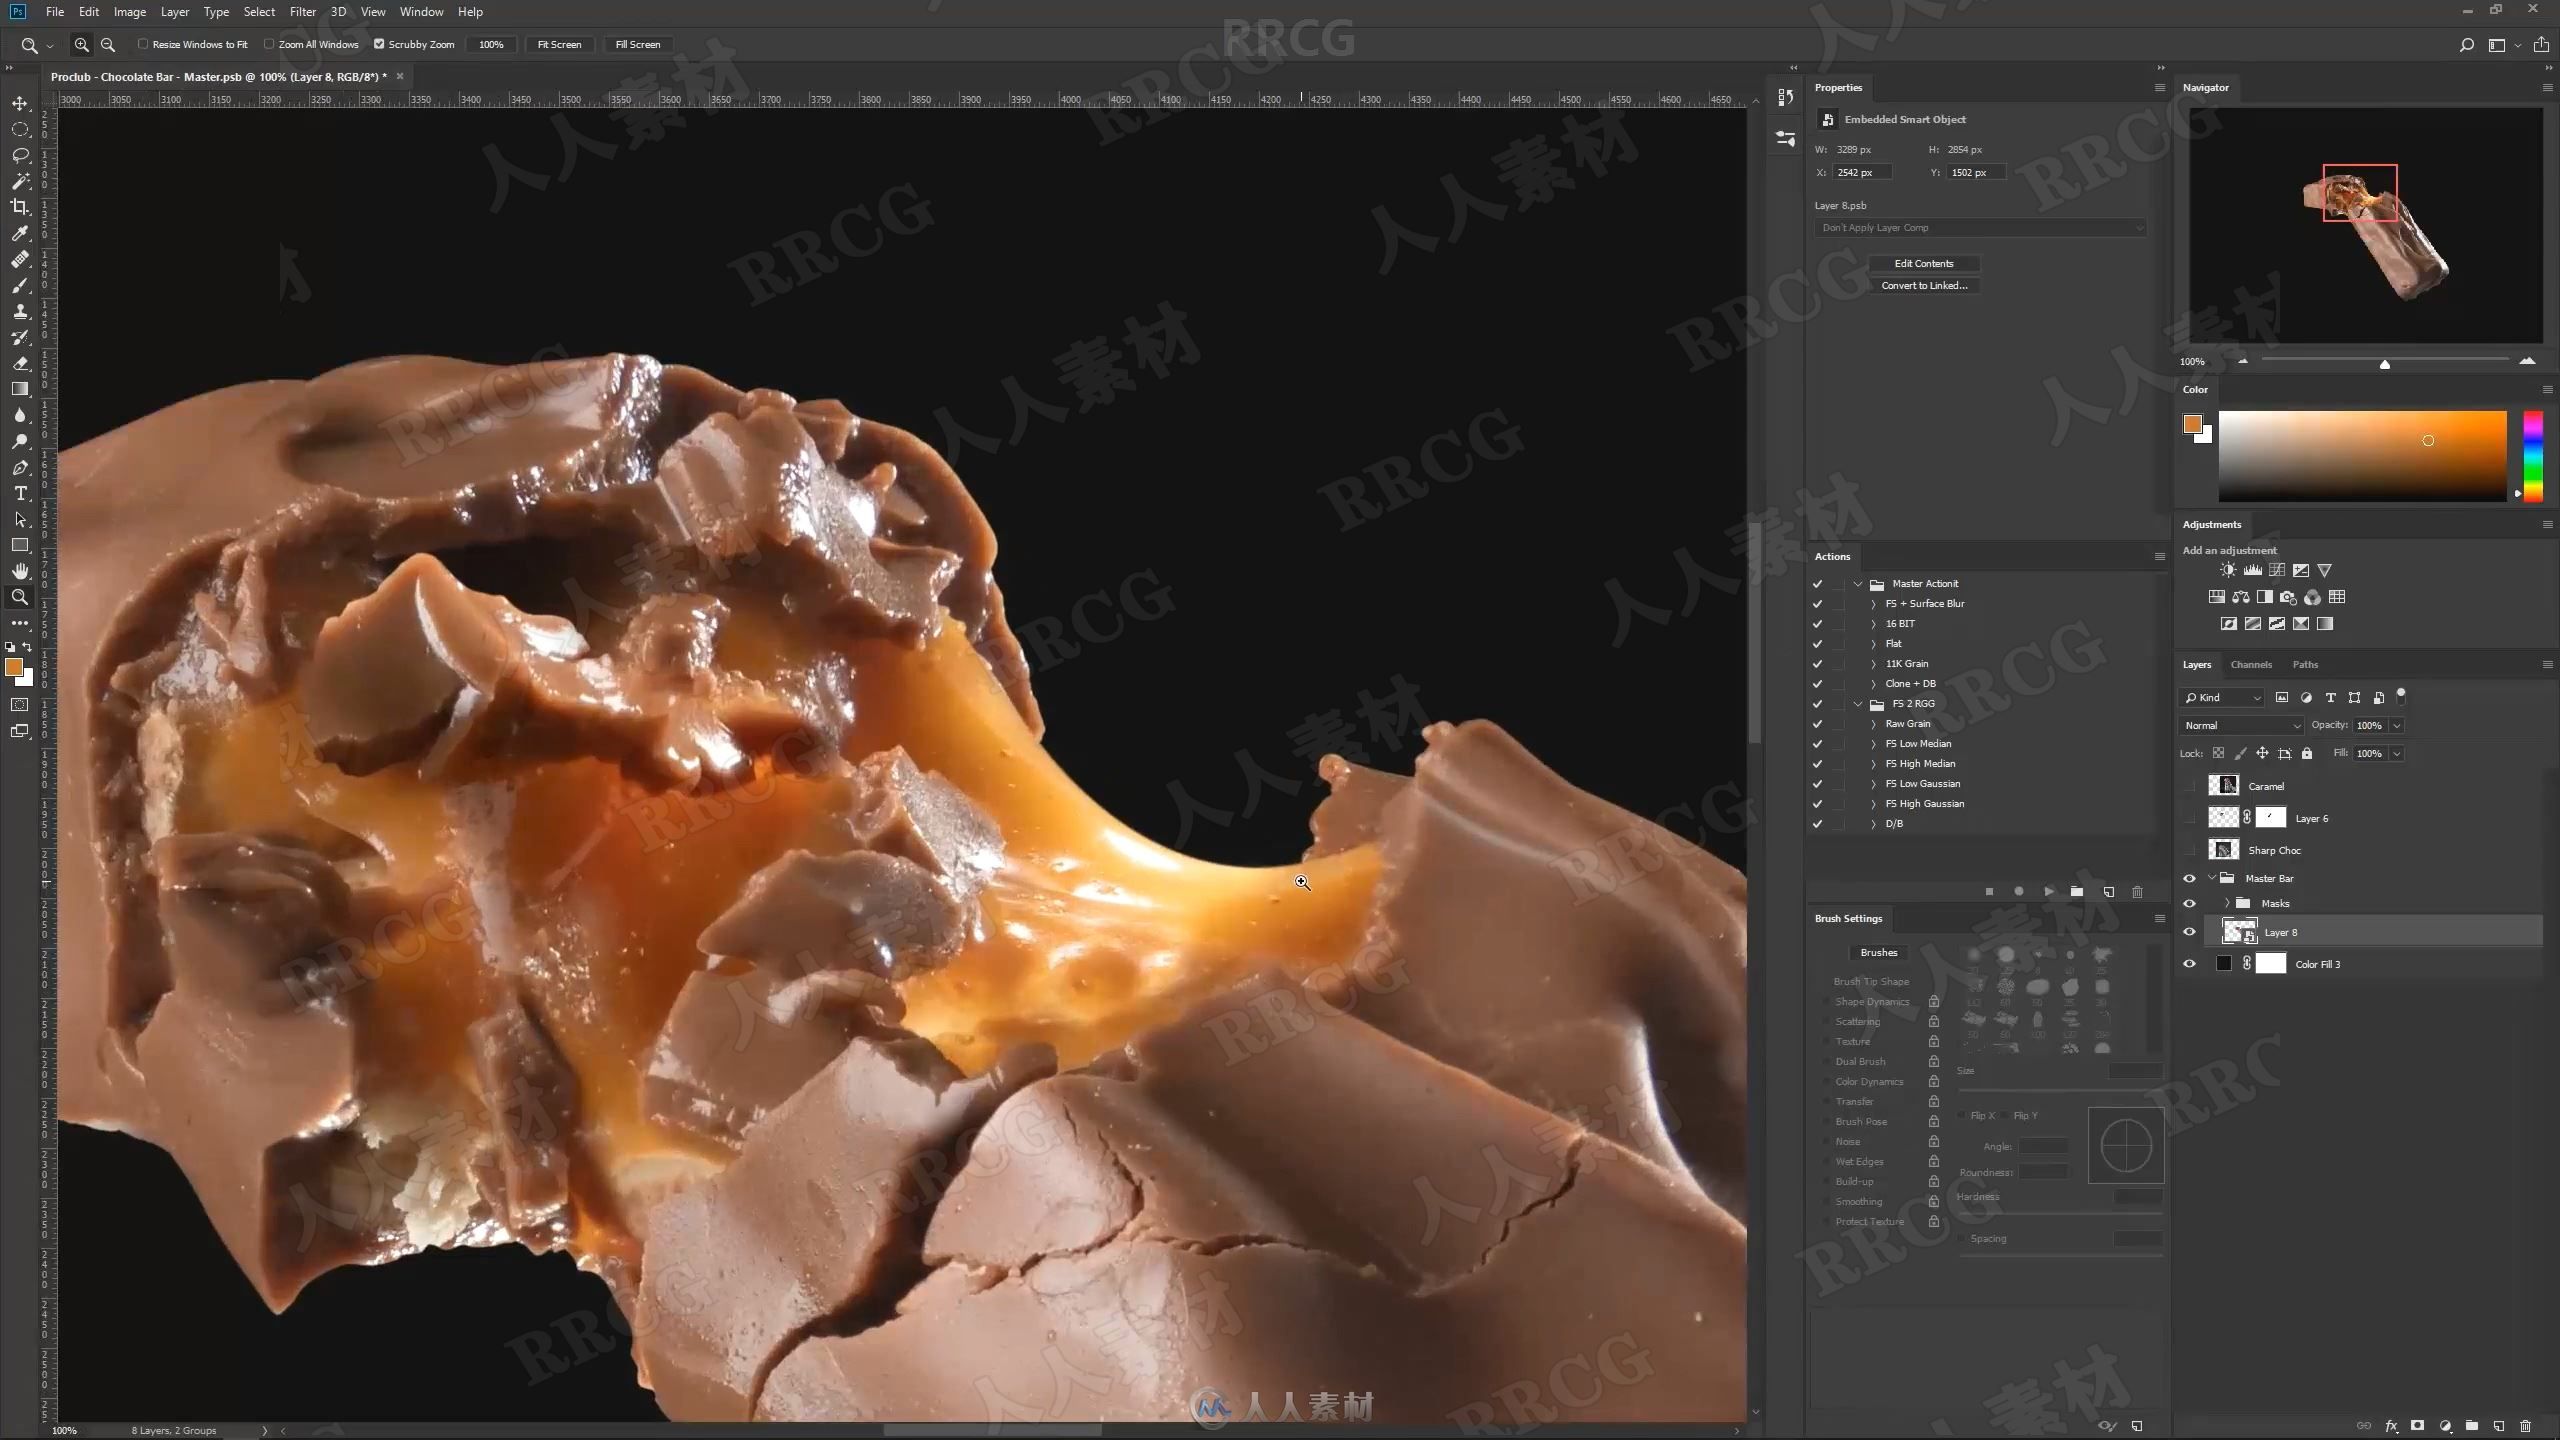The height and width of the screenshot is (1440, 2560).
Task: Expand the Master Bar layer group
Action: [x=2212, y=877]
